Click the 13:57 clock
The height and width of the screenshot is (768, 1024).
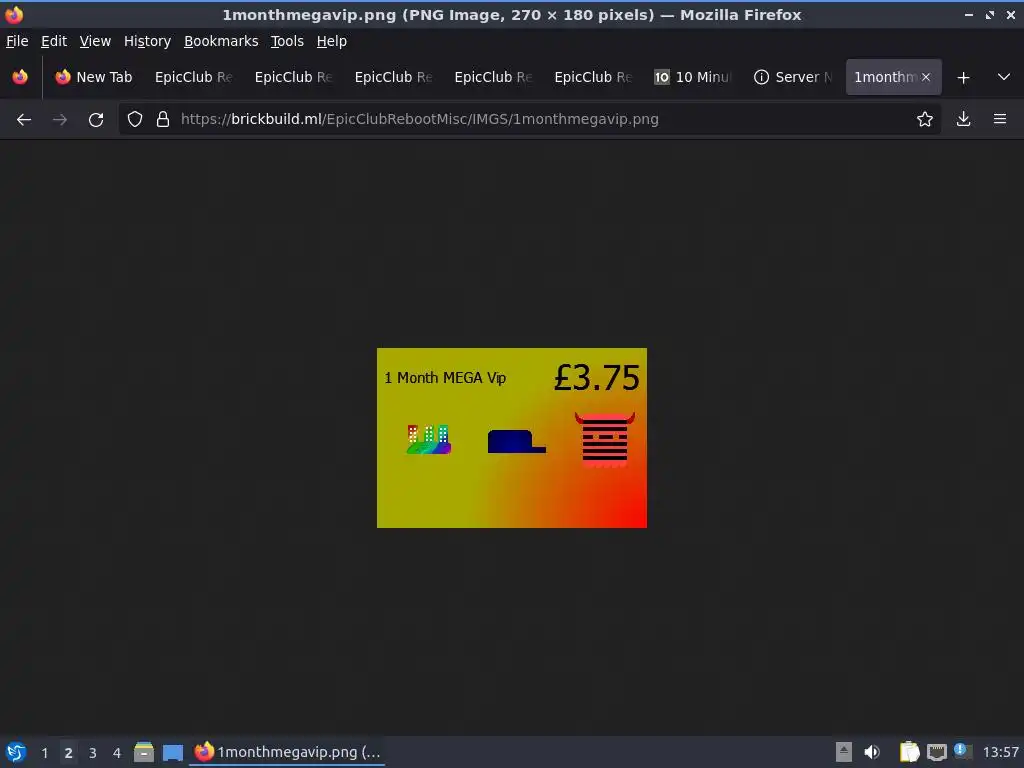point(1000,752)
